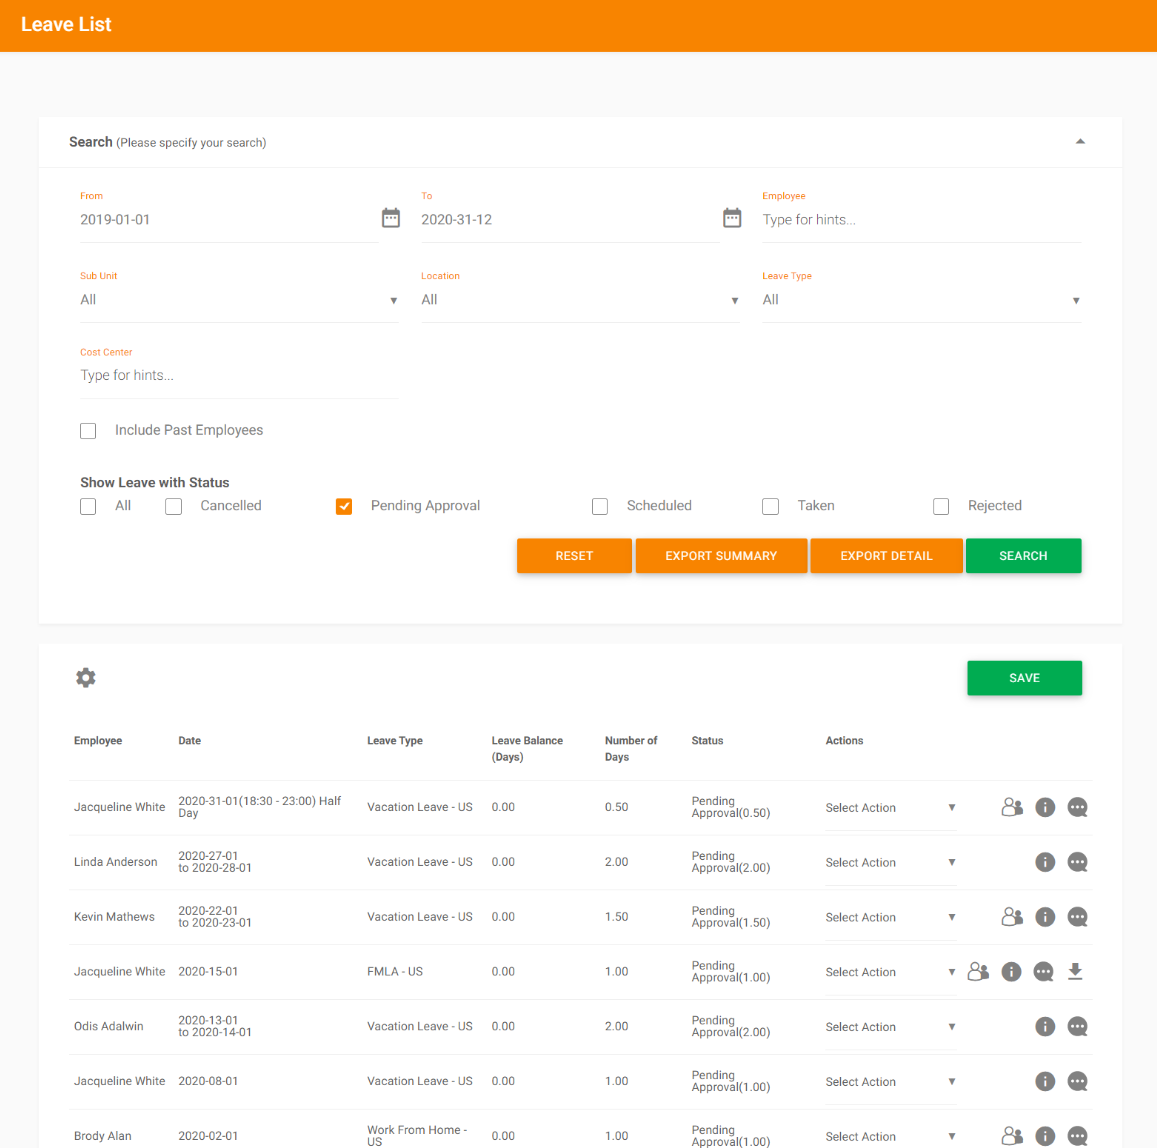1157x1148 pixels.
Task: Open comments for the 2020-31-01 leave row
Action: pos(1077,807)
